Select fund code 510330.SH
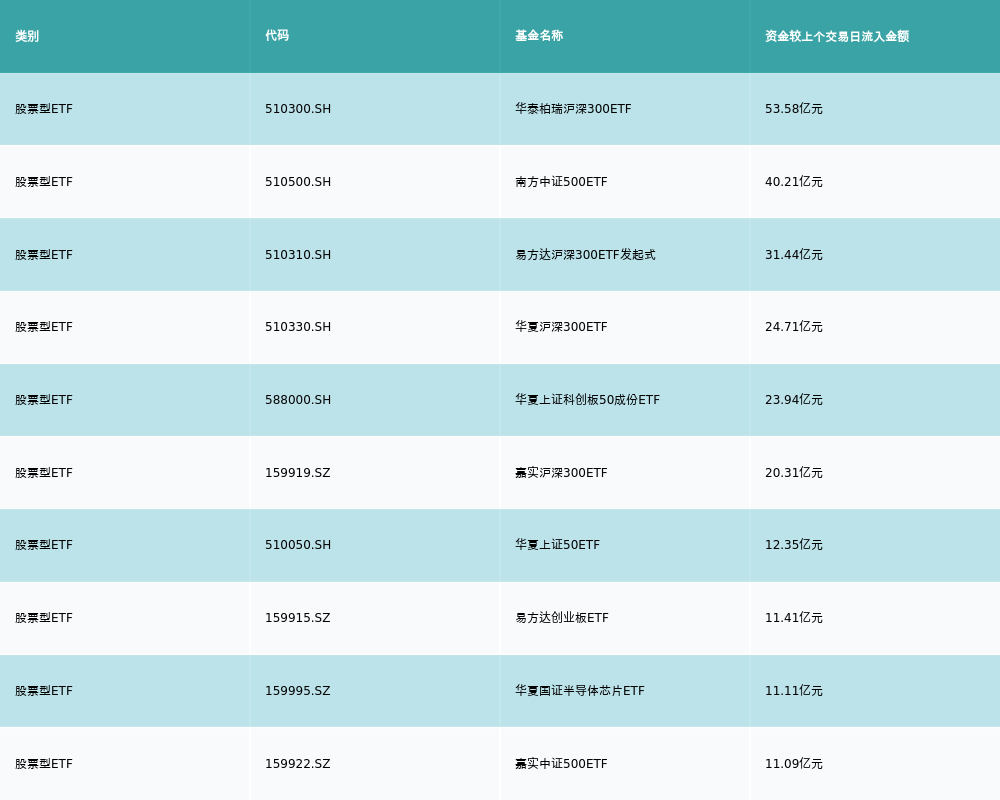 tap(298, 327)
